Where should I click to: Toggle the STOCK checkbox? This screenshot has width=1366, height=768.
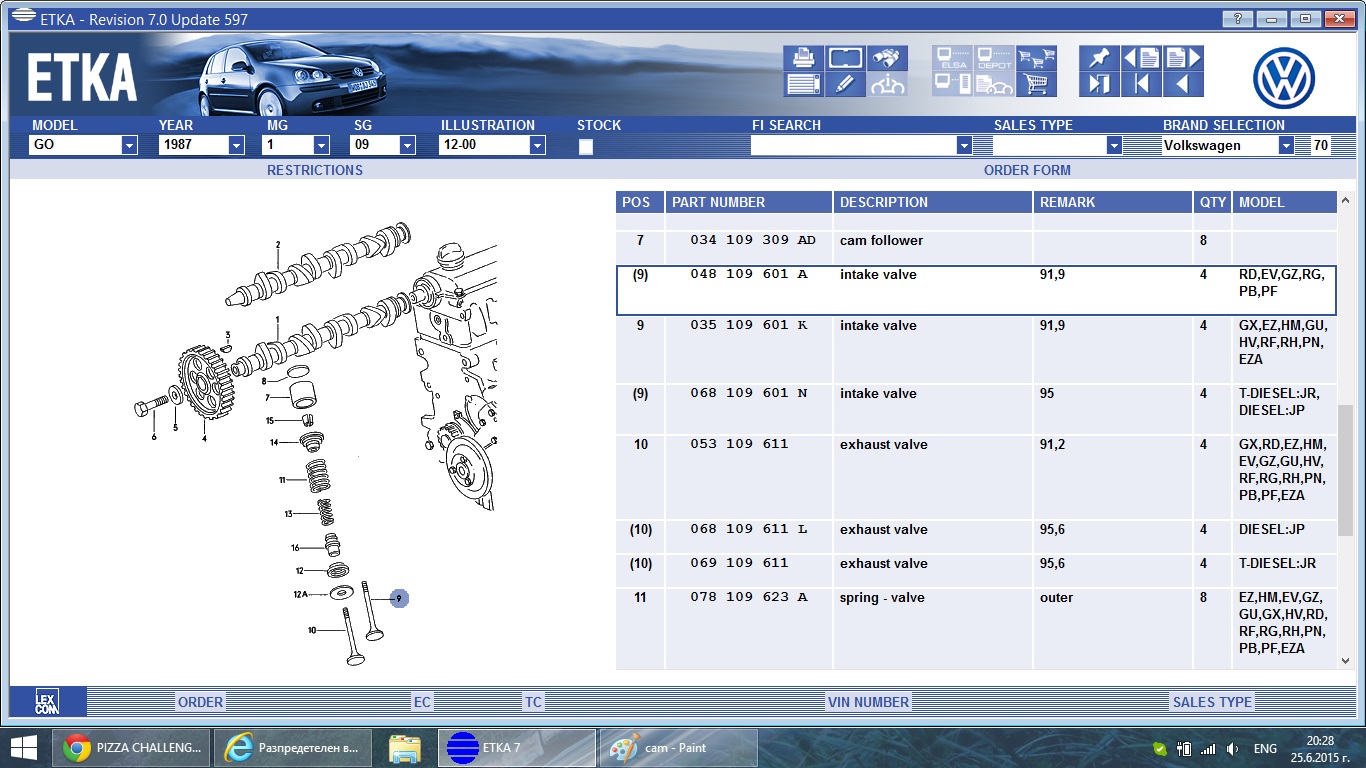click(586, 146)
